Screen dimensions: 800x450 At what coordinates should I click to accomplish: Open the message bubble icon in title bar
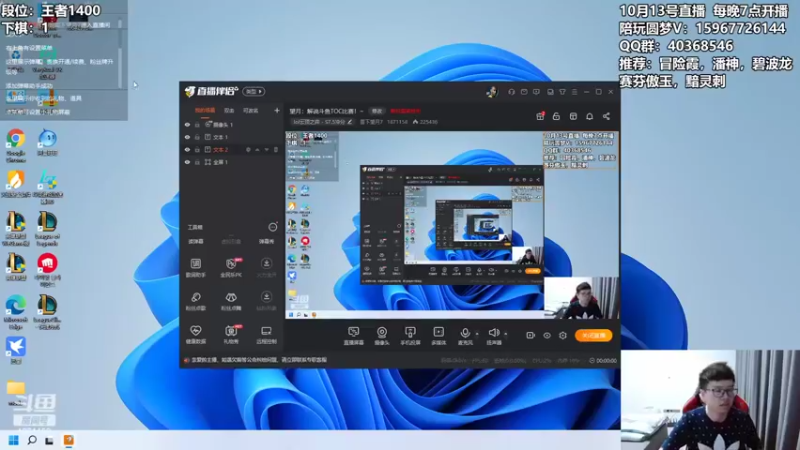click(x=536, y=92)
